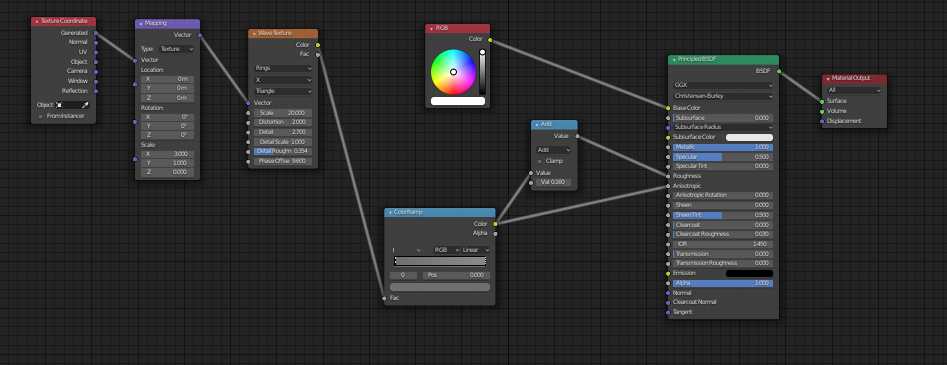Click the Emission input socket

pos(668,273)
